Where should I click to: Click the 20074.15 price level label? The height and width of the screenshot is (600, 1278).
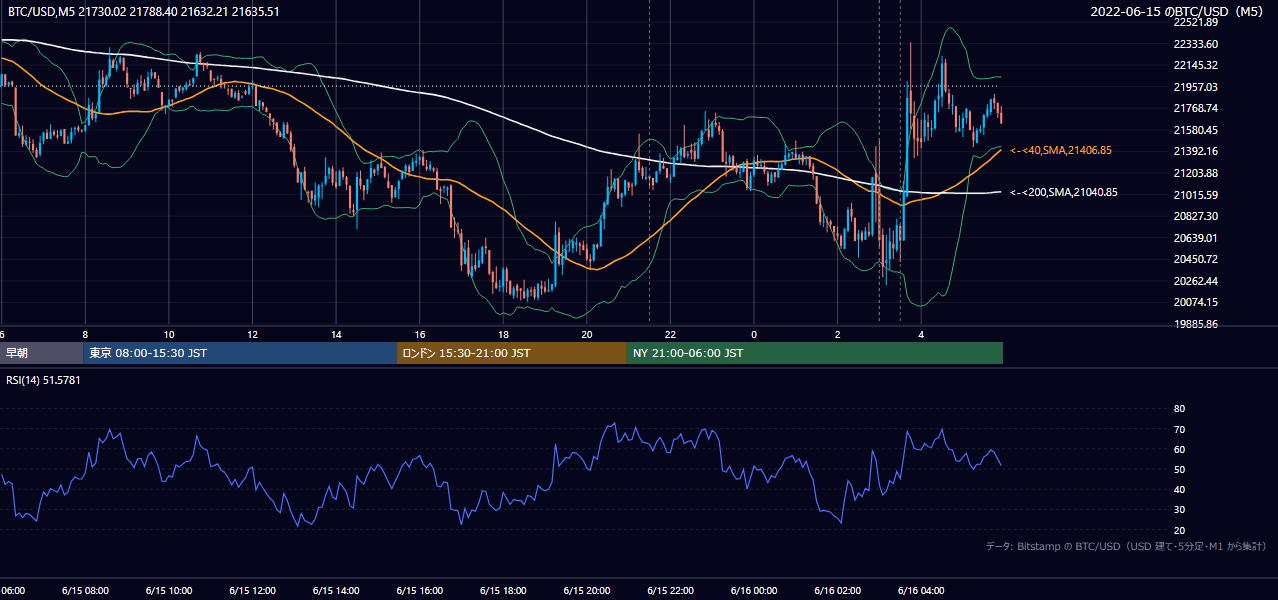1196,302
